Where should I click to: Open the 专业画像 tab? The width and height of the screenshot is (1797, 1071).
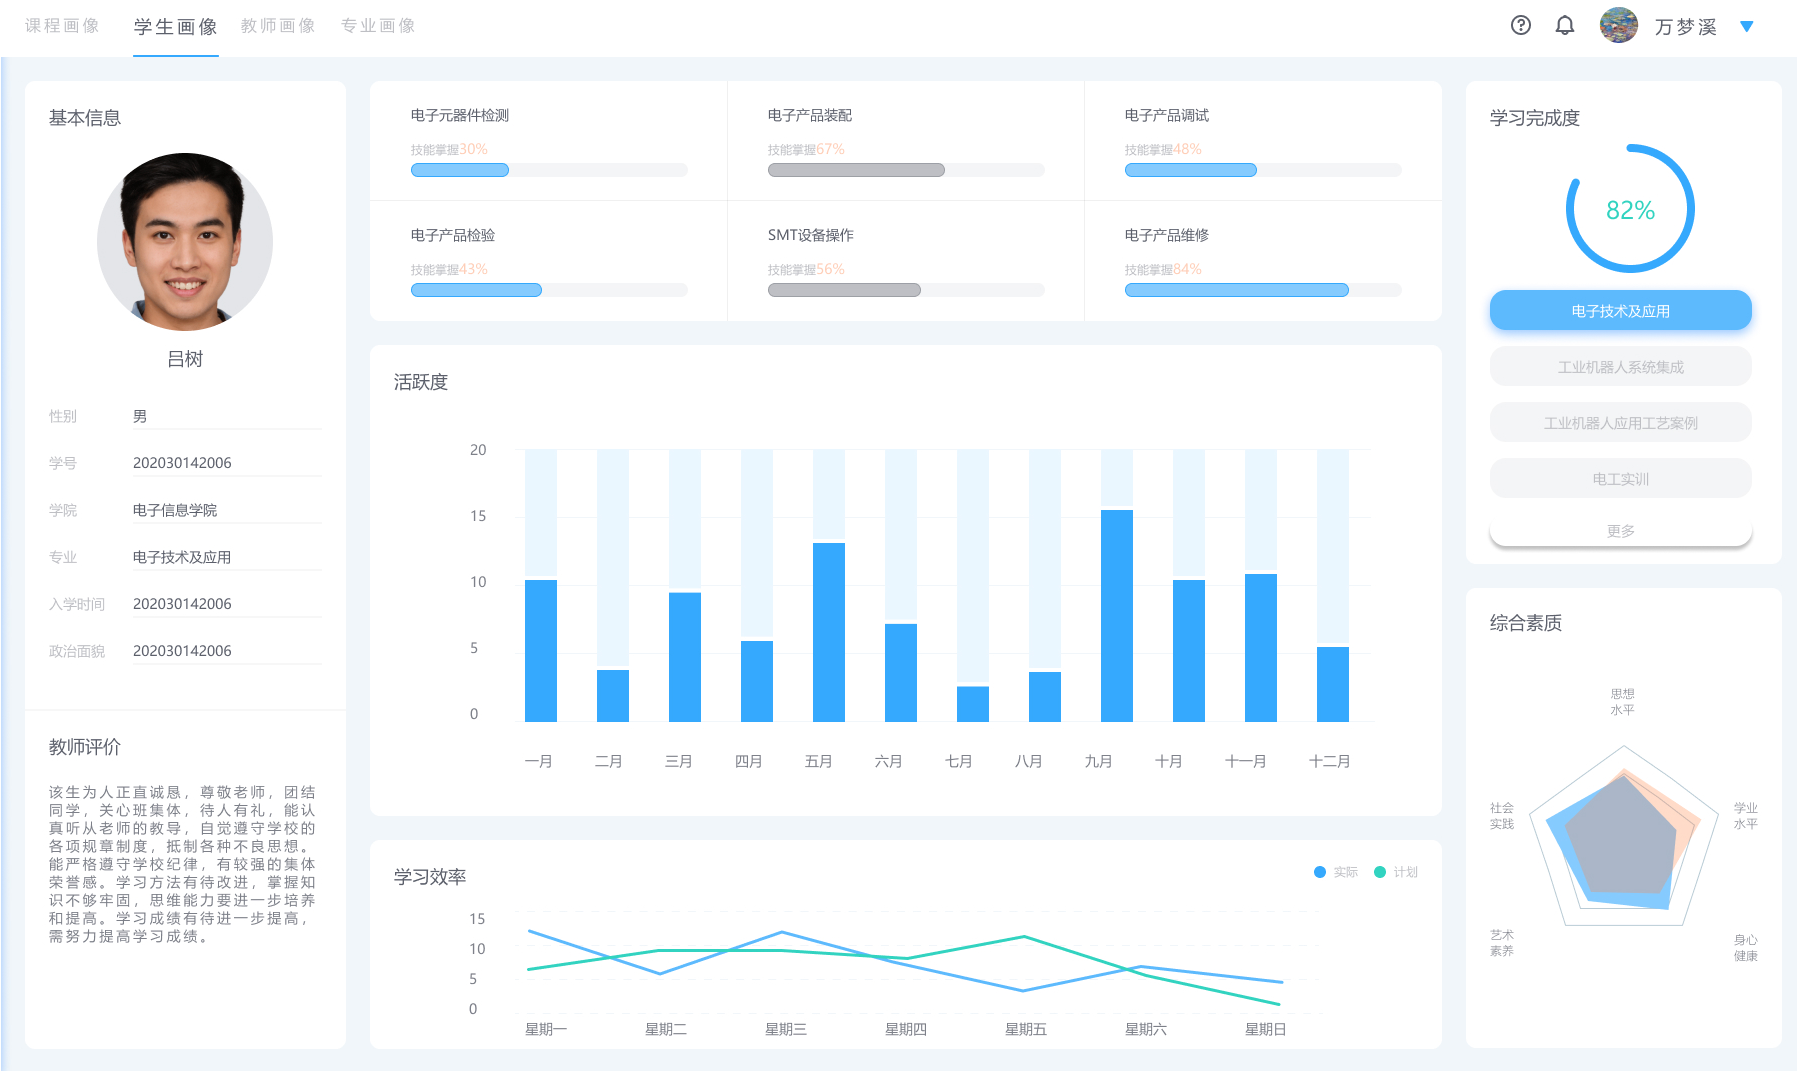pos(378,26)
